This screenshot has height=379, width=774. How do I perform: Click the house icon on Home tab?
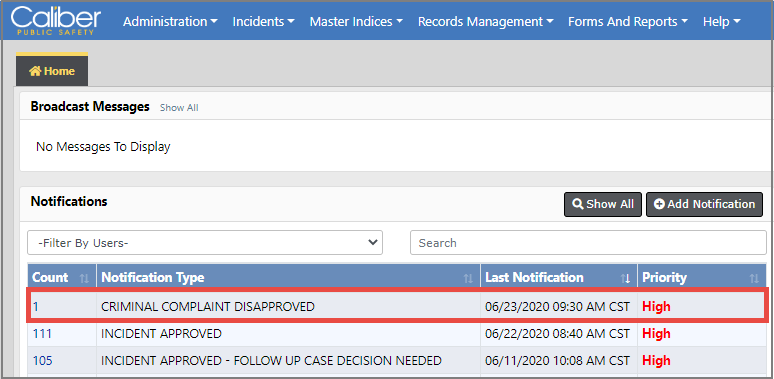coord(35,71)
